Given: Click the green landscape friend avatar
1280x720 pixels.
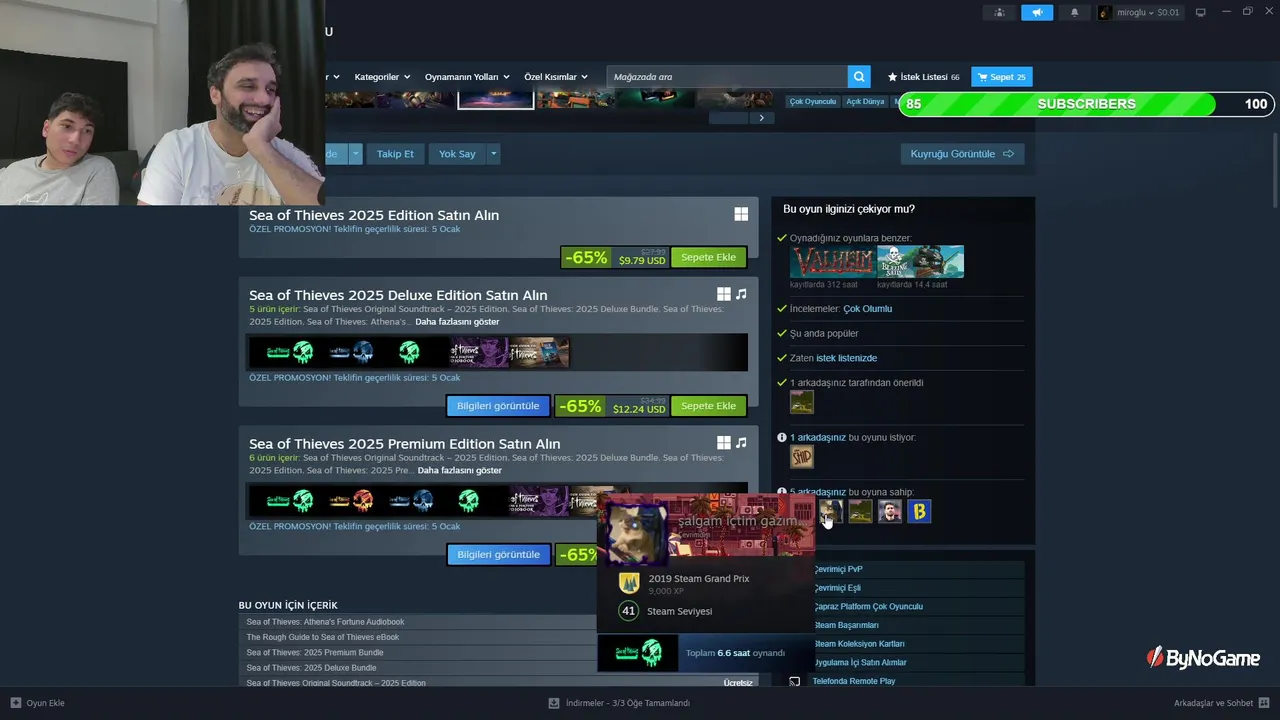Looking at the screenshot, I should tap(860, 512).
